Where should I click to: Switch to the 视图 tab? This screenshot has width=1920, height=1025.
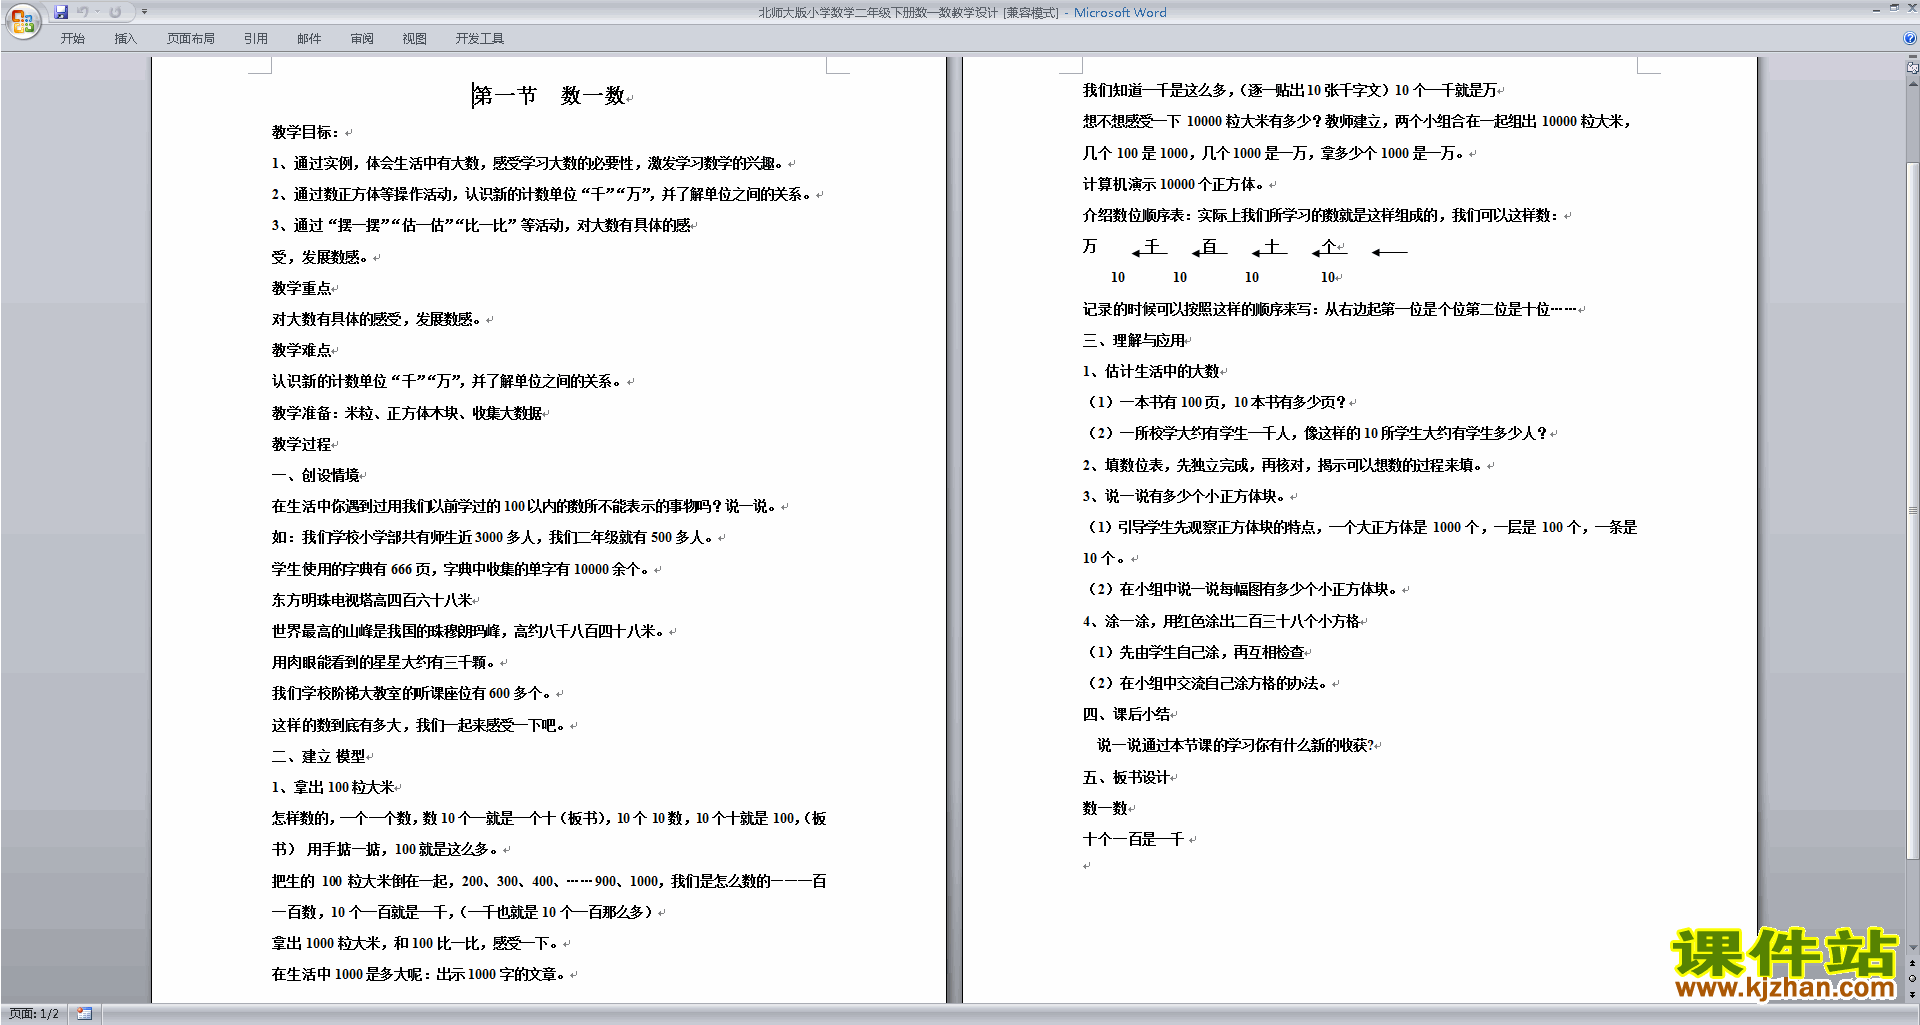[415, 39]
